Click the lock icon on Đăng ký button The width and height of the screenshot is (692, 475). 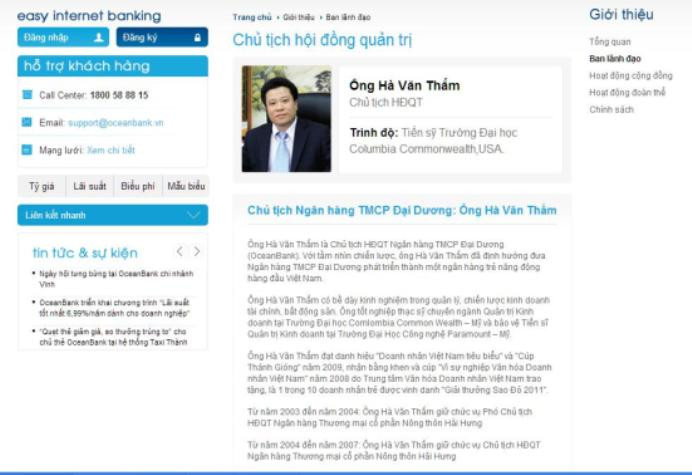click(197, 38)
